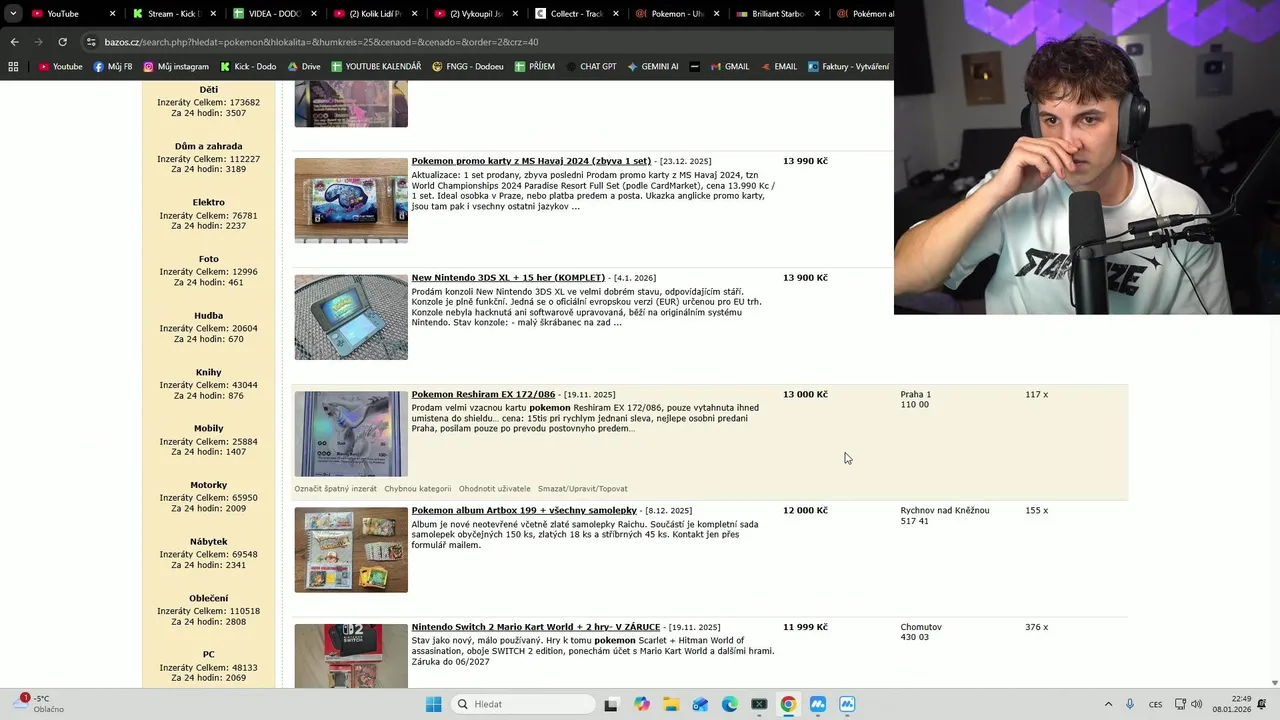This screenshot has height=720, width=1280.
Task: Click the taskbar Hledat search box
Action: pyautogui.click(x=523, y=704)
